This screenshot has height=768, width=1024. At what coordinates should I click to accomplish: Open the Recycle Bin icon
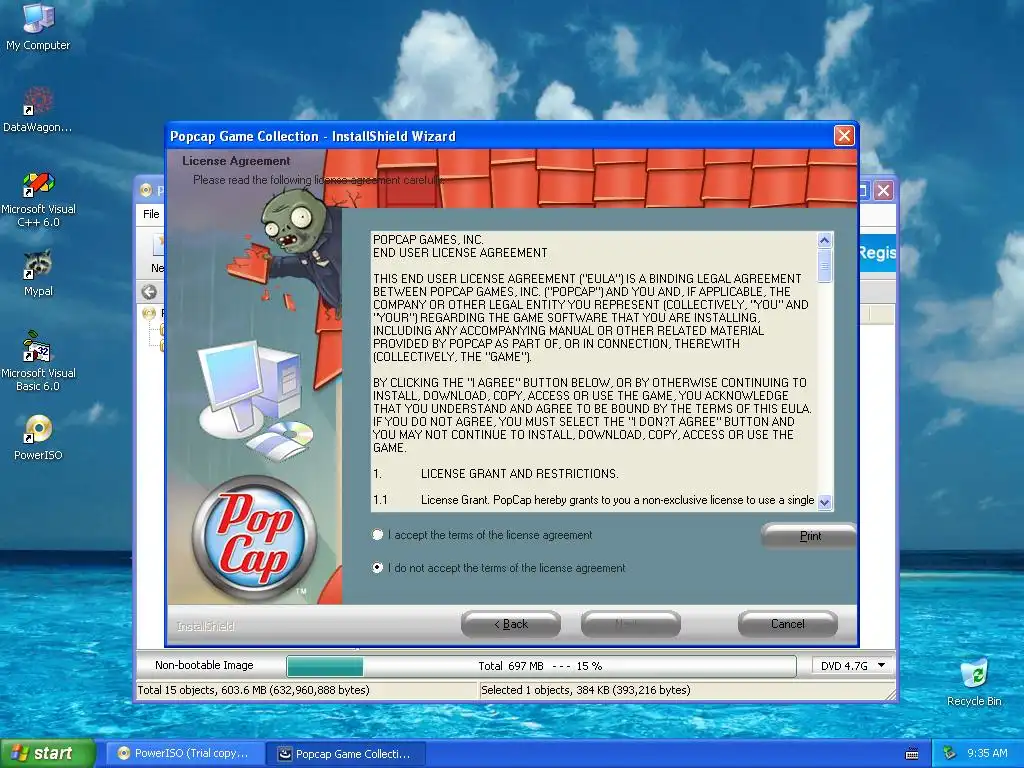tap(974, 682)
